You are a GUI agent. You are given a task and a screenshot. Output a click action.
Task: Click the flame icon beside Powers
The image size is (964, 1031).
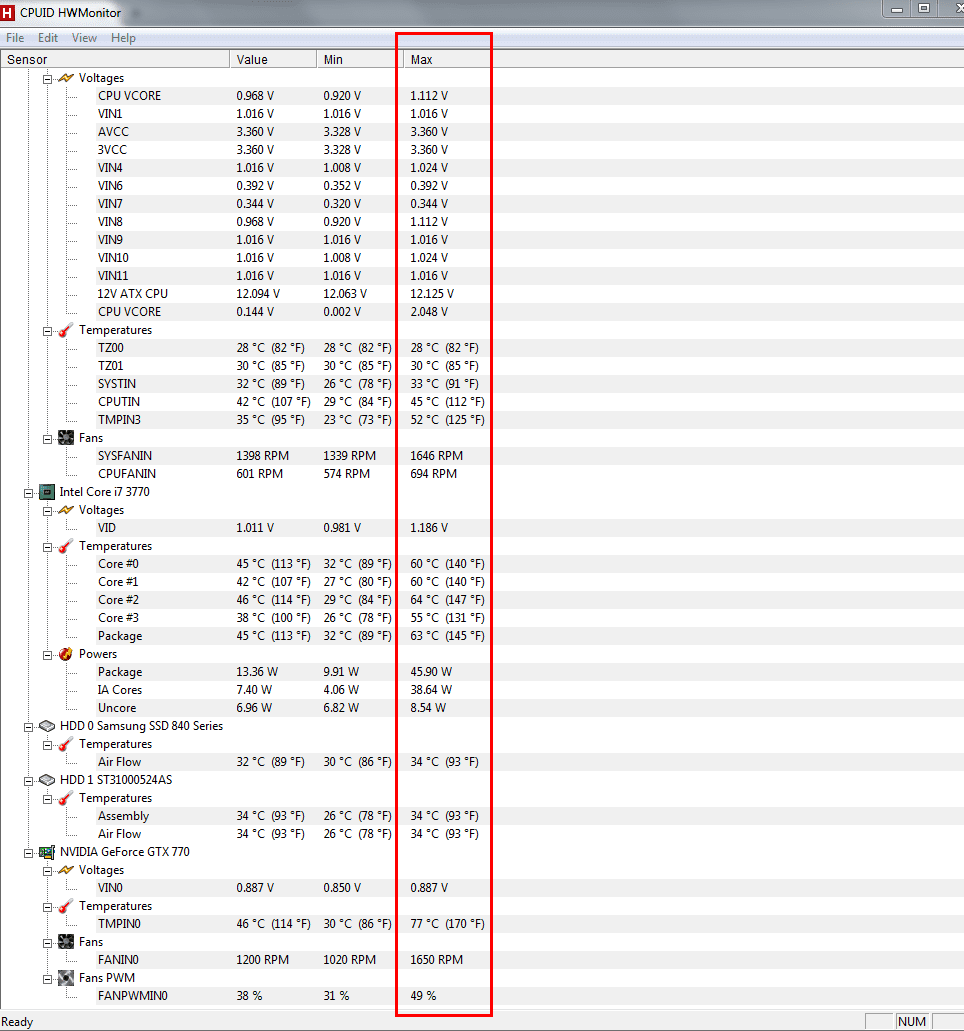pos(66,654)
